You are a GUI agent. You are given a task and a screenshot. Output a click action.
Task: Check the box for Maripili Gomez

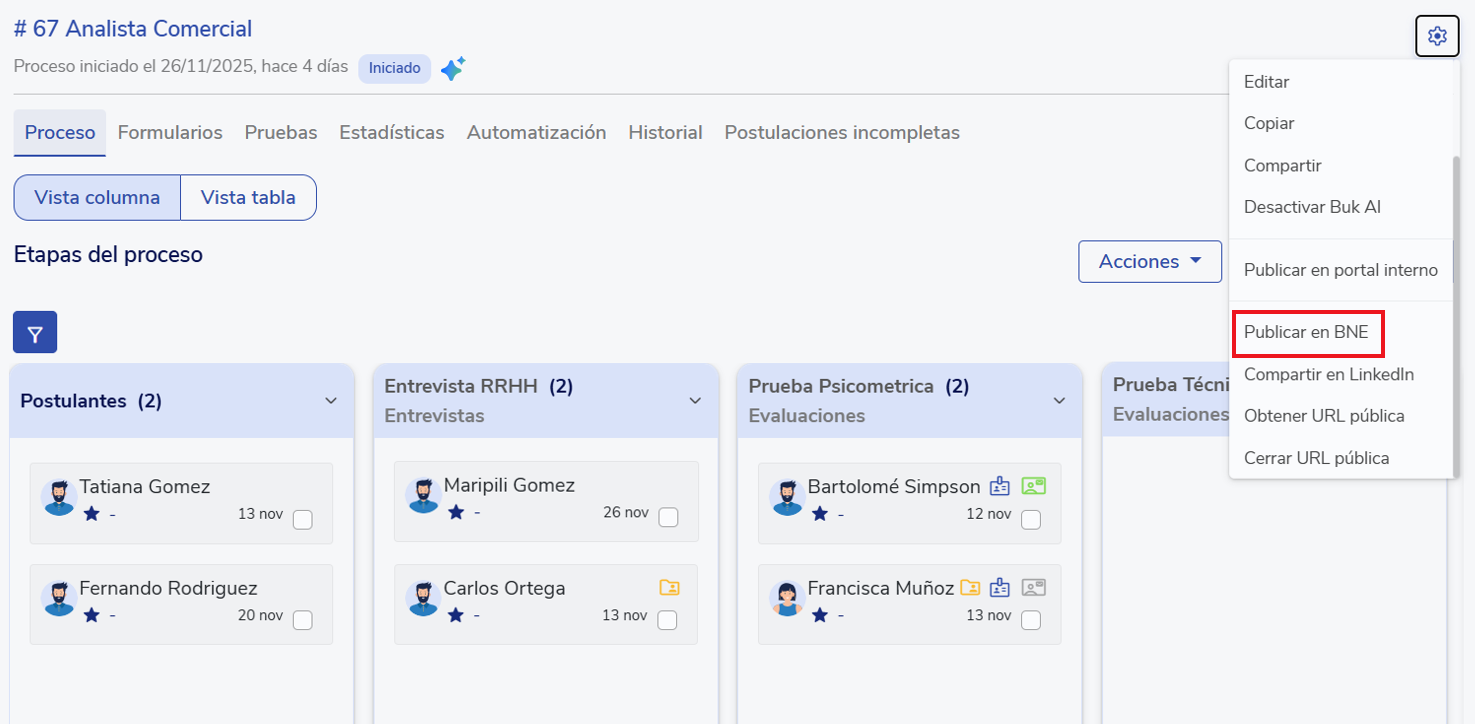668,517
